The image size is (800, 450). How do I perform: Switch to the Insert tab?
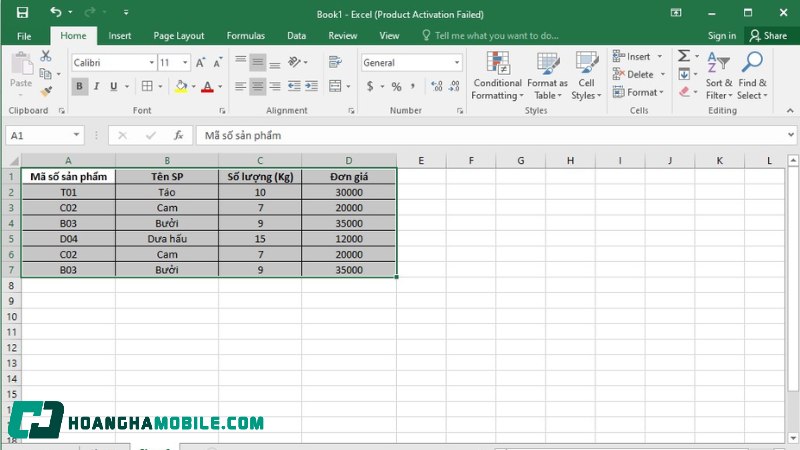point(119,36)
